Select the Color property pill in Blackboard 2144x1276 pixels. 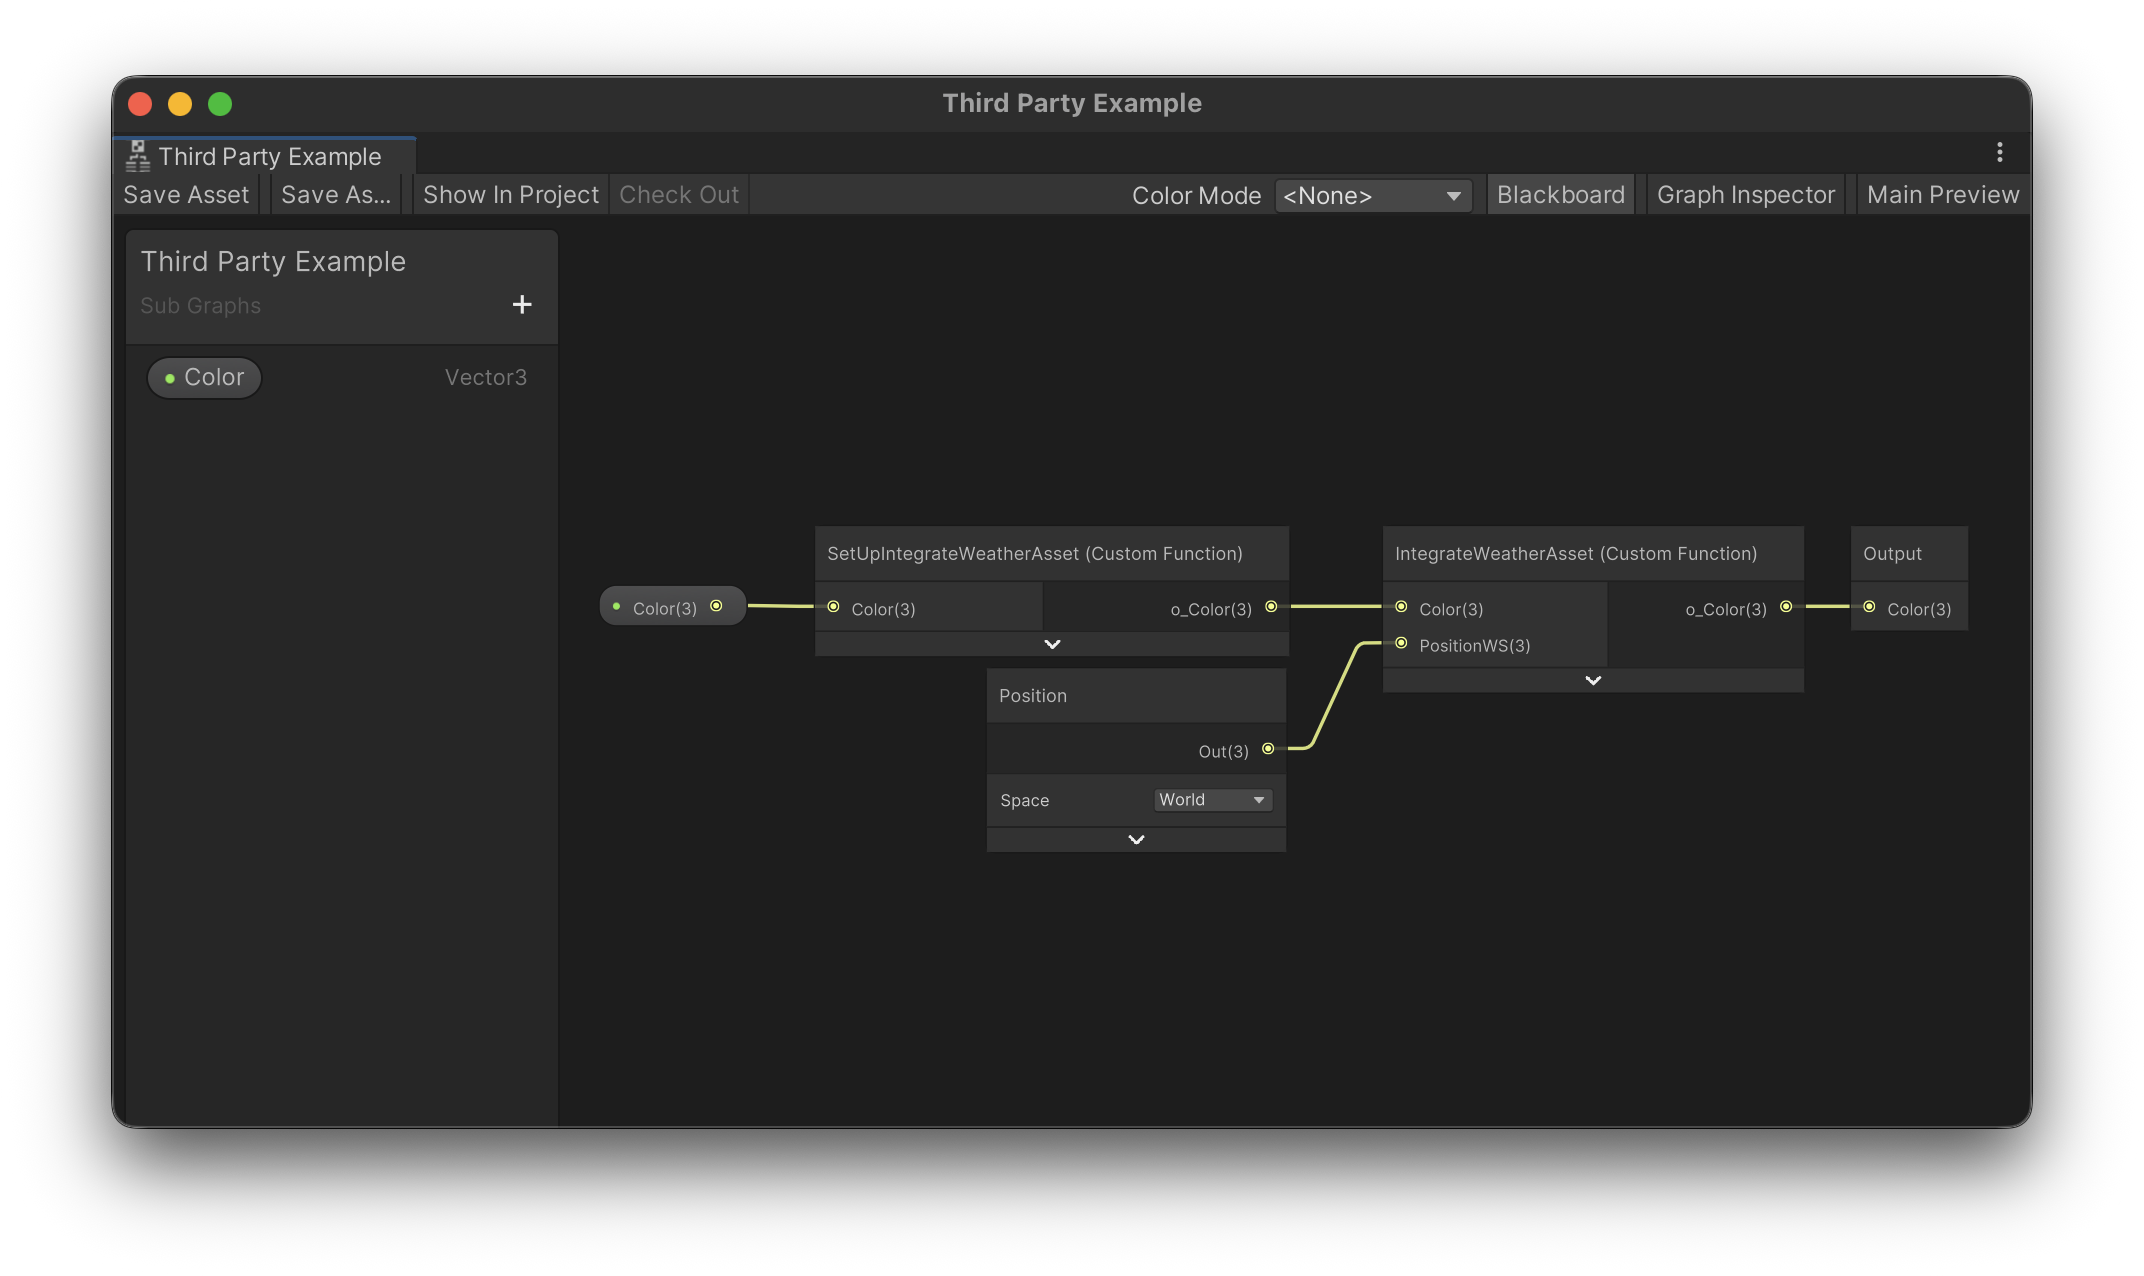205,378
